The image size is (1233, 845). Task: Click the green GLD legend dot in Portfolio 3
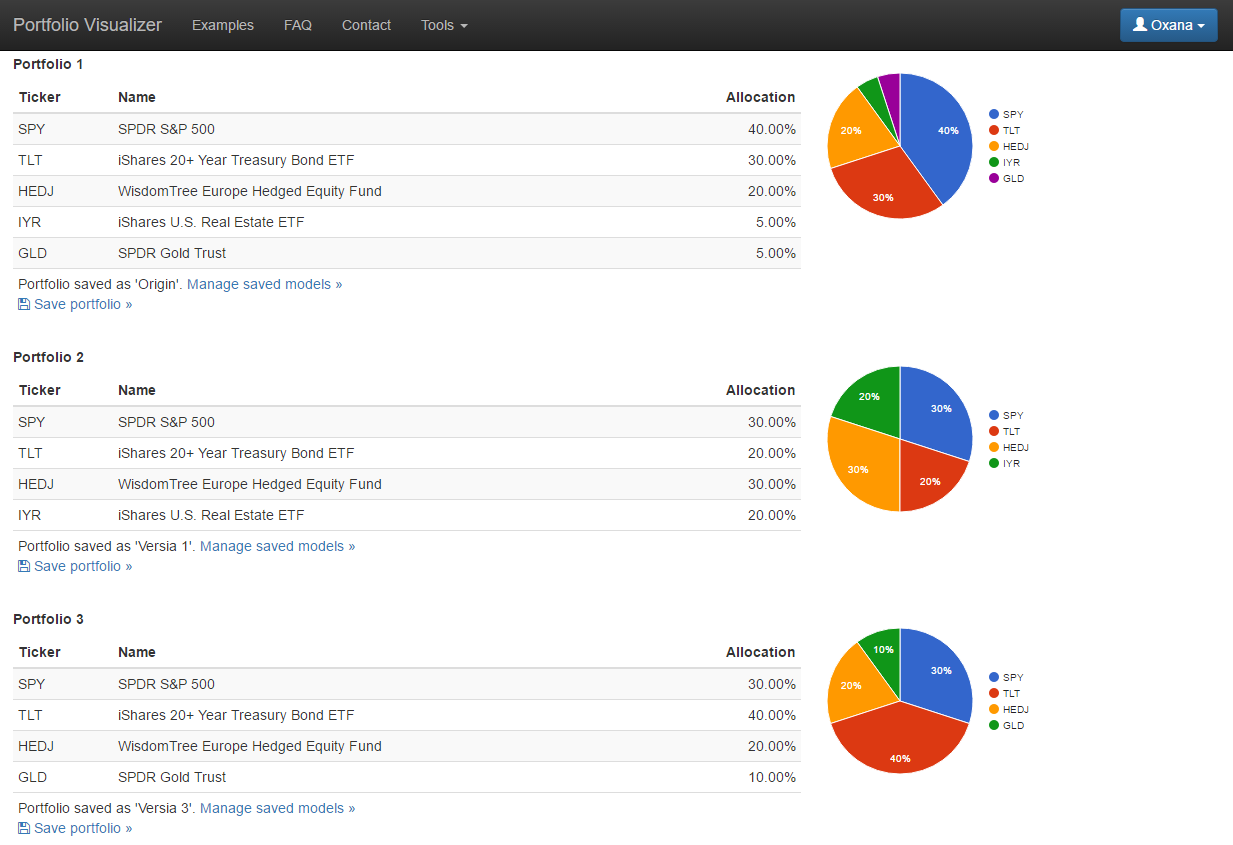[994, 725]
